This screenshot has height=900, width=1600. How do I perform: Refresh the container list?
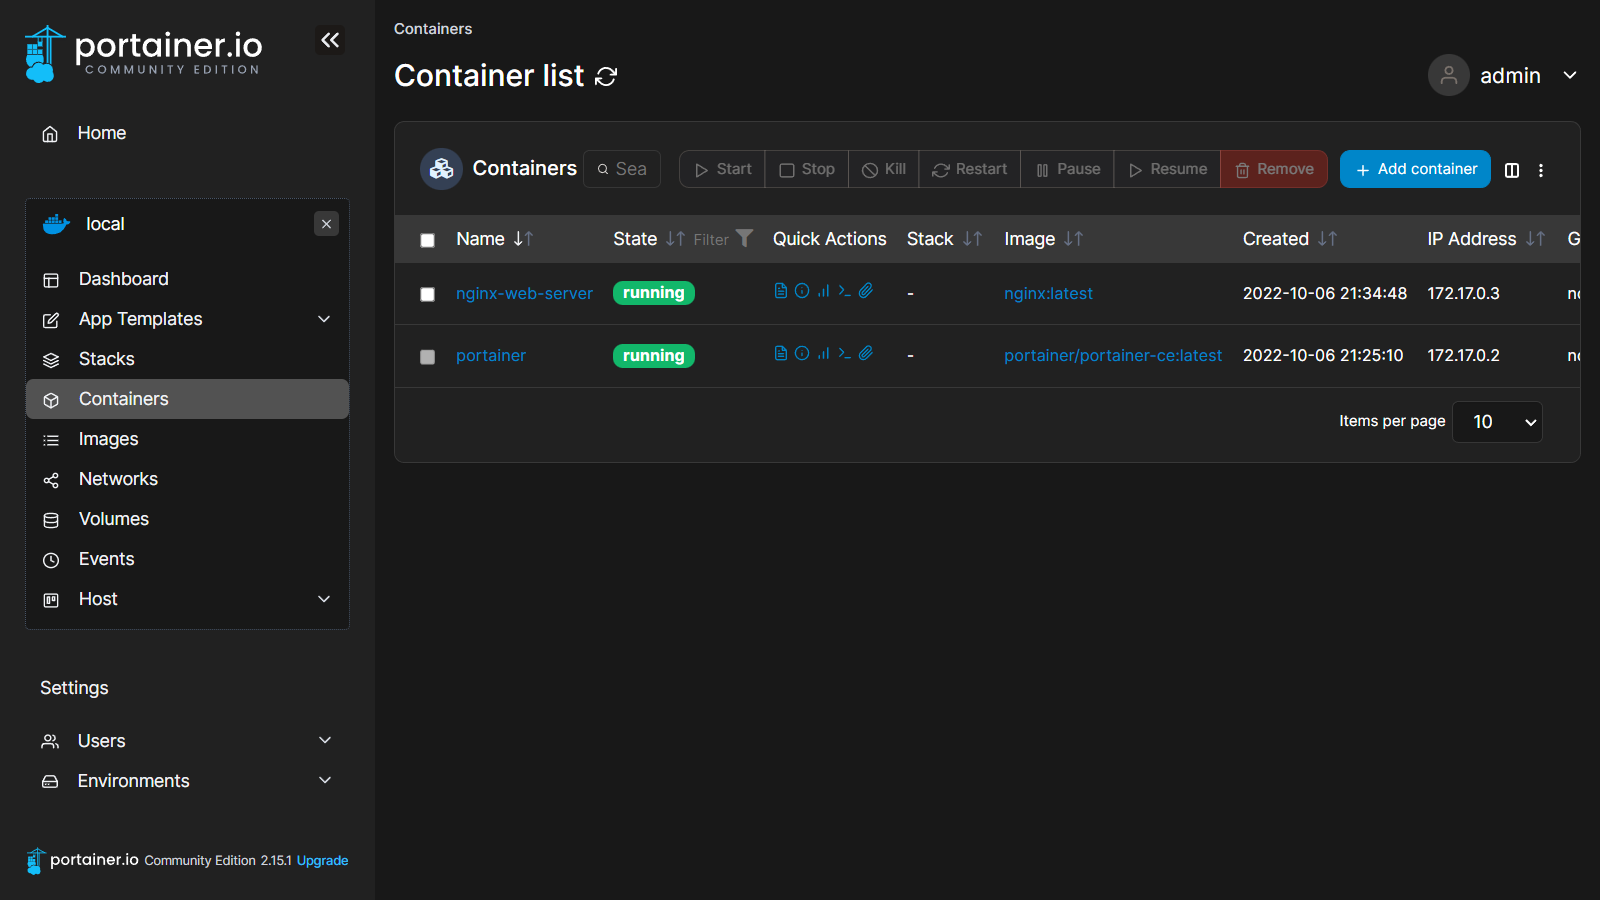point(606,77)
